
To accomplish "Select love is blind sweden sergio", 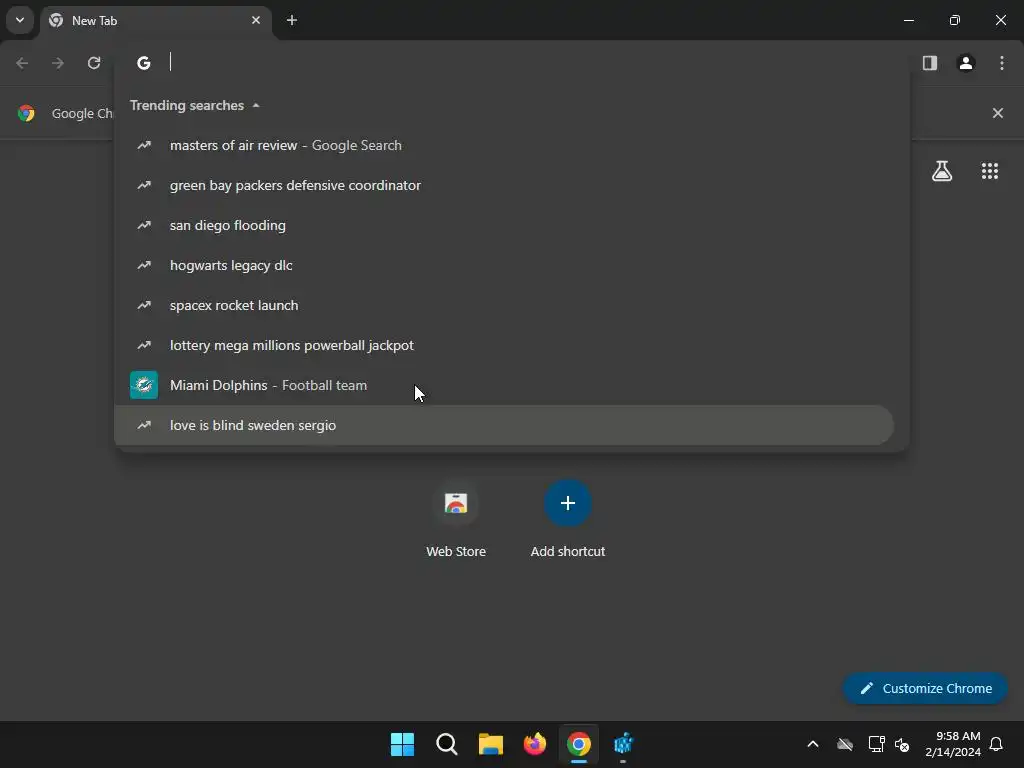I will tap(504, 425).
